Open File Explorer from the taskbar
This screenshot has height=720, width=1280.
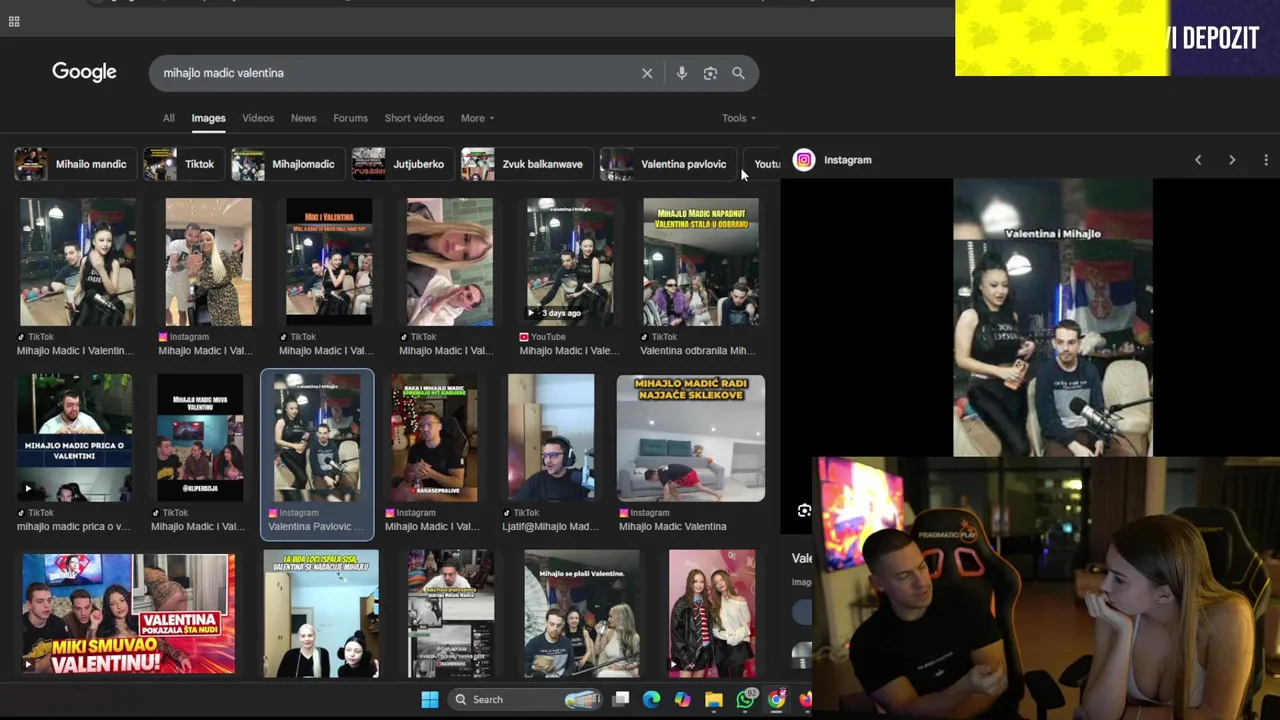tap(713, 699)
